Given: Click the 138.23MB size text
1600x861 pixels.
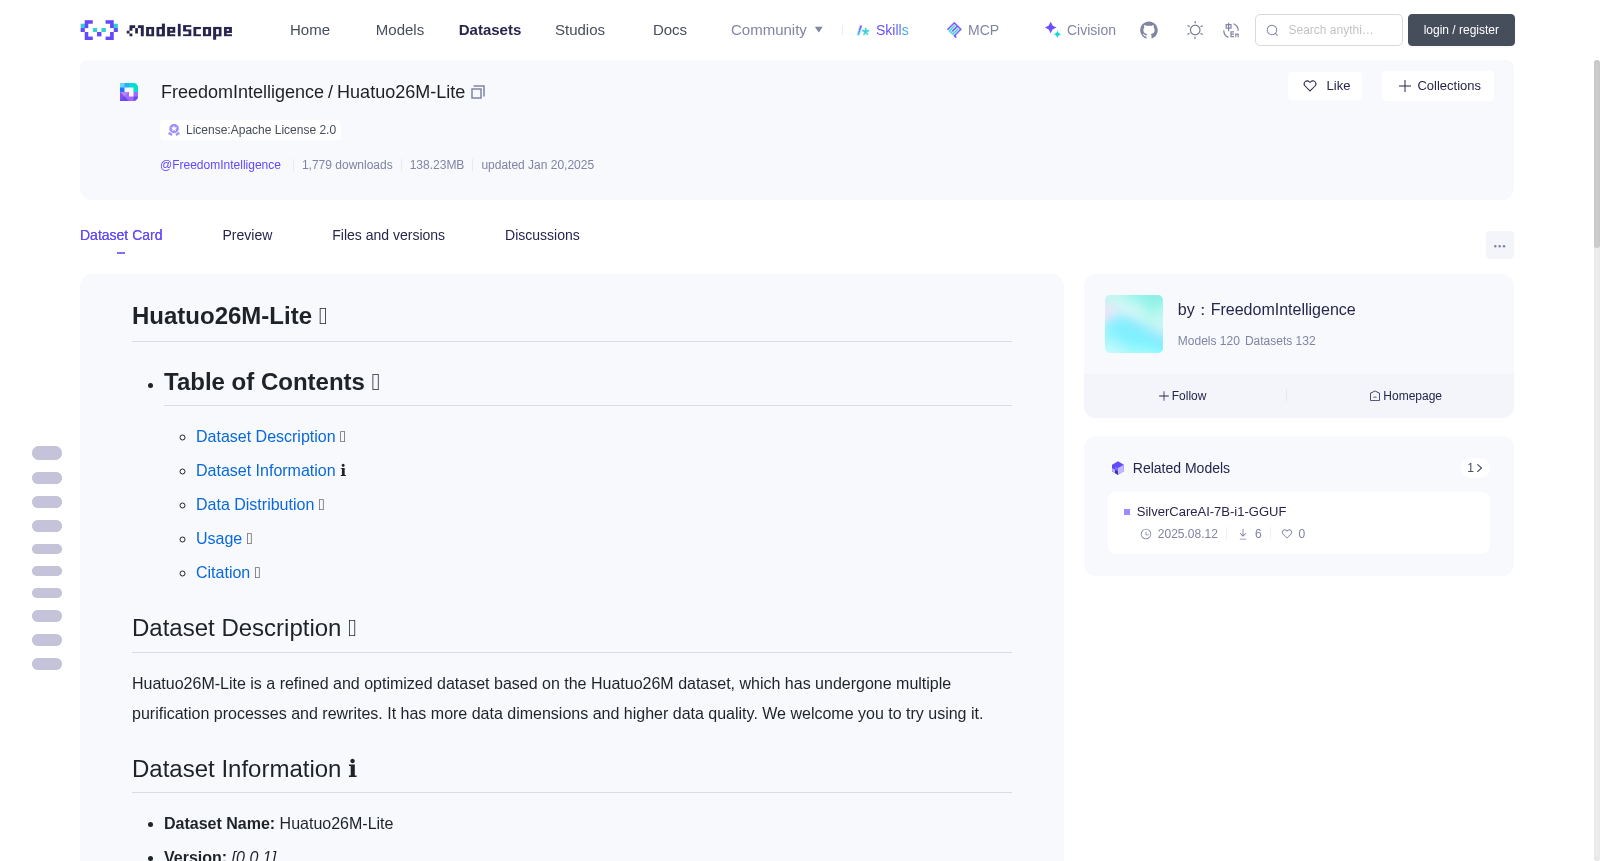Looking at the screenshot, I should (x=437, y=165).
